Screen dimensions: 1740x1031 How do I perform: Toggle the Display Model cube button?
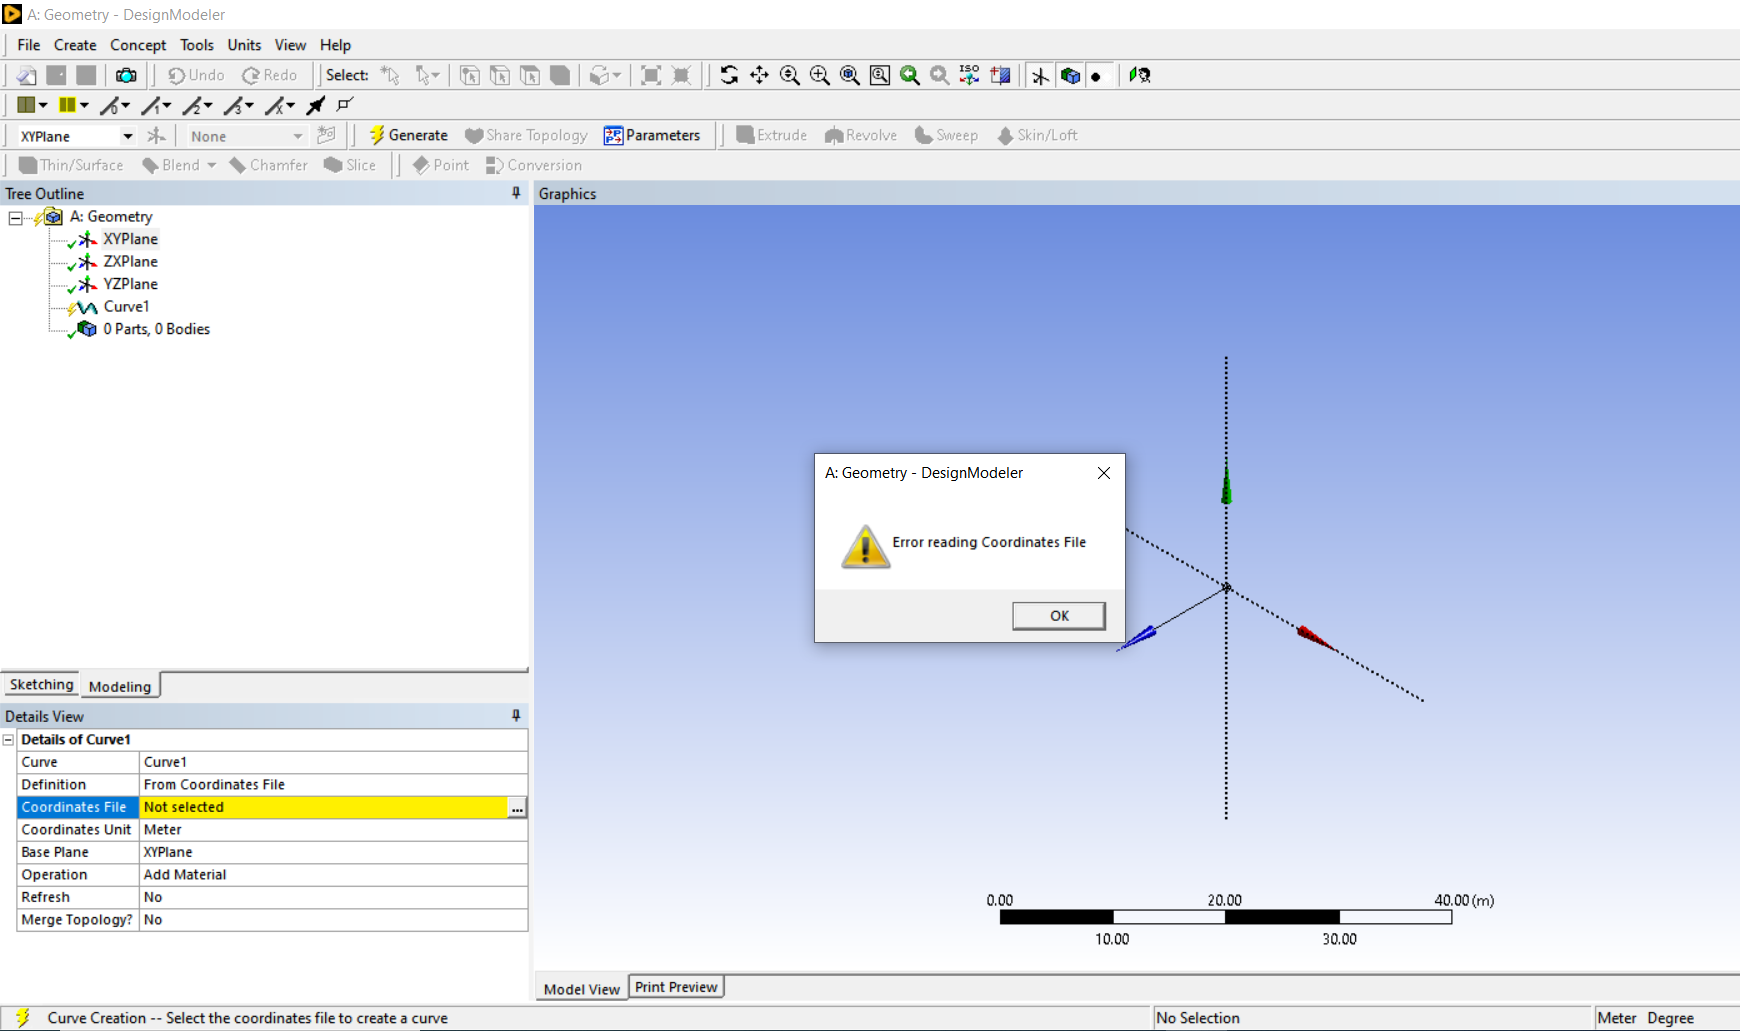(x=1070, y=76)
